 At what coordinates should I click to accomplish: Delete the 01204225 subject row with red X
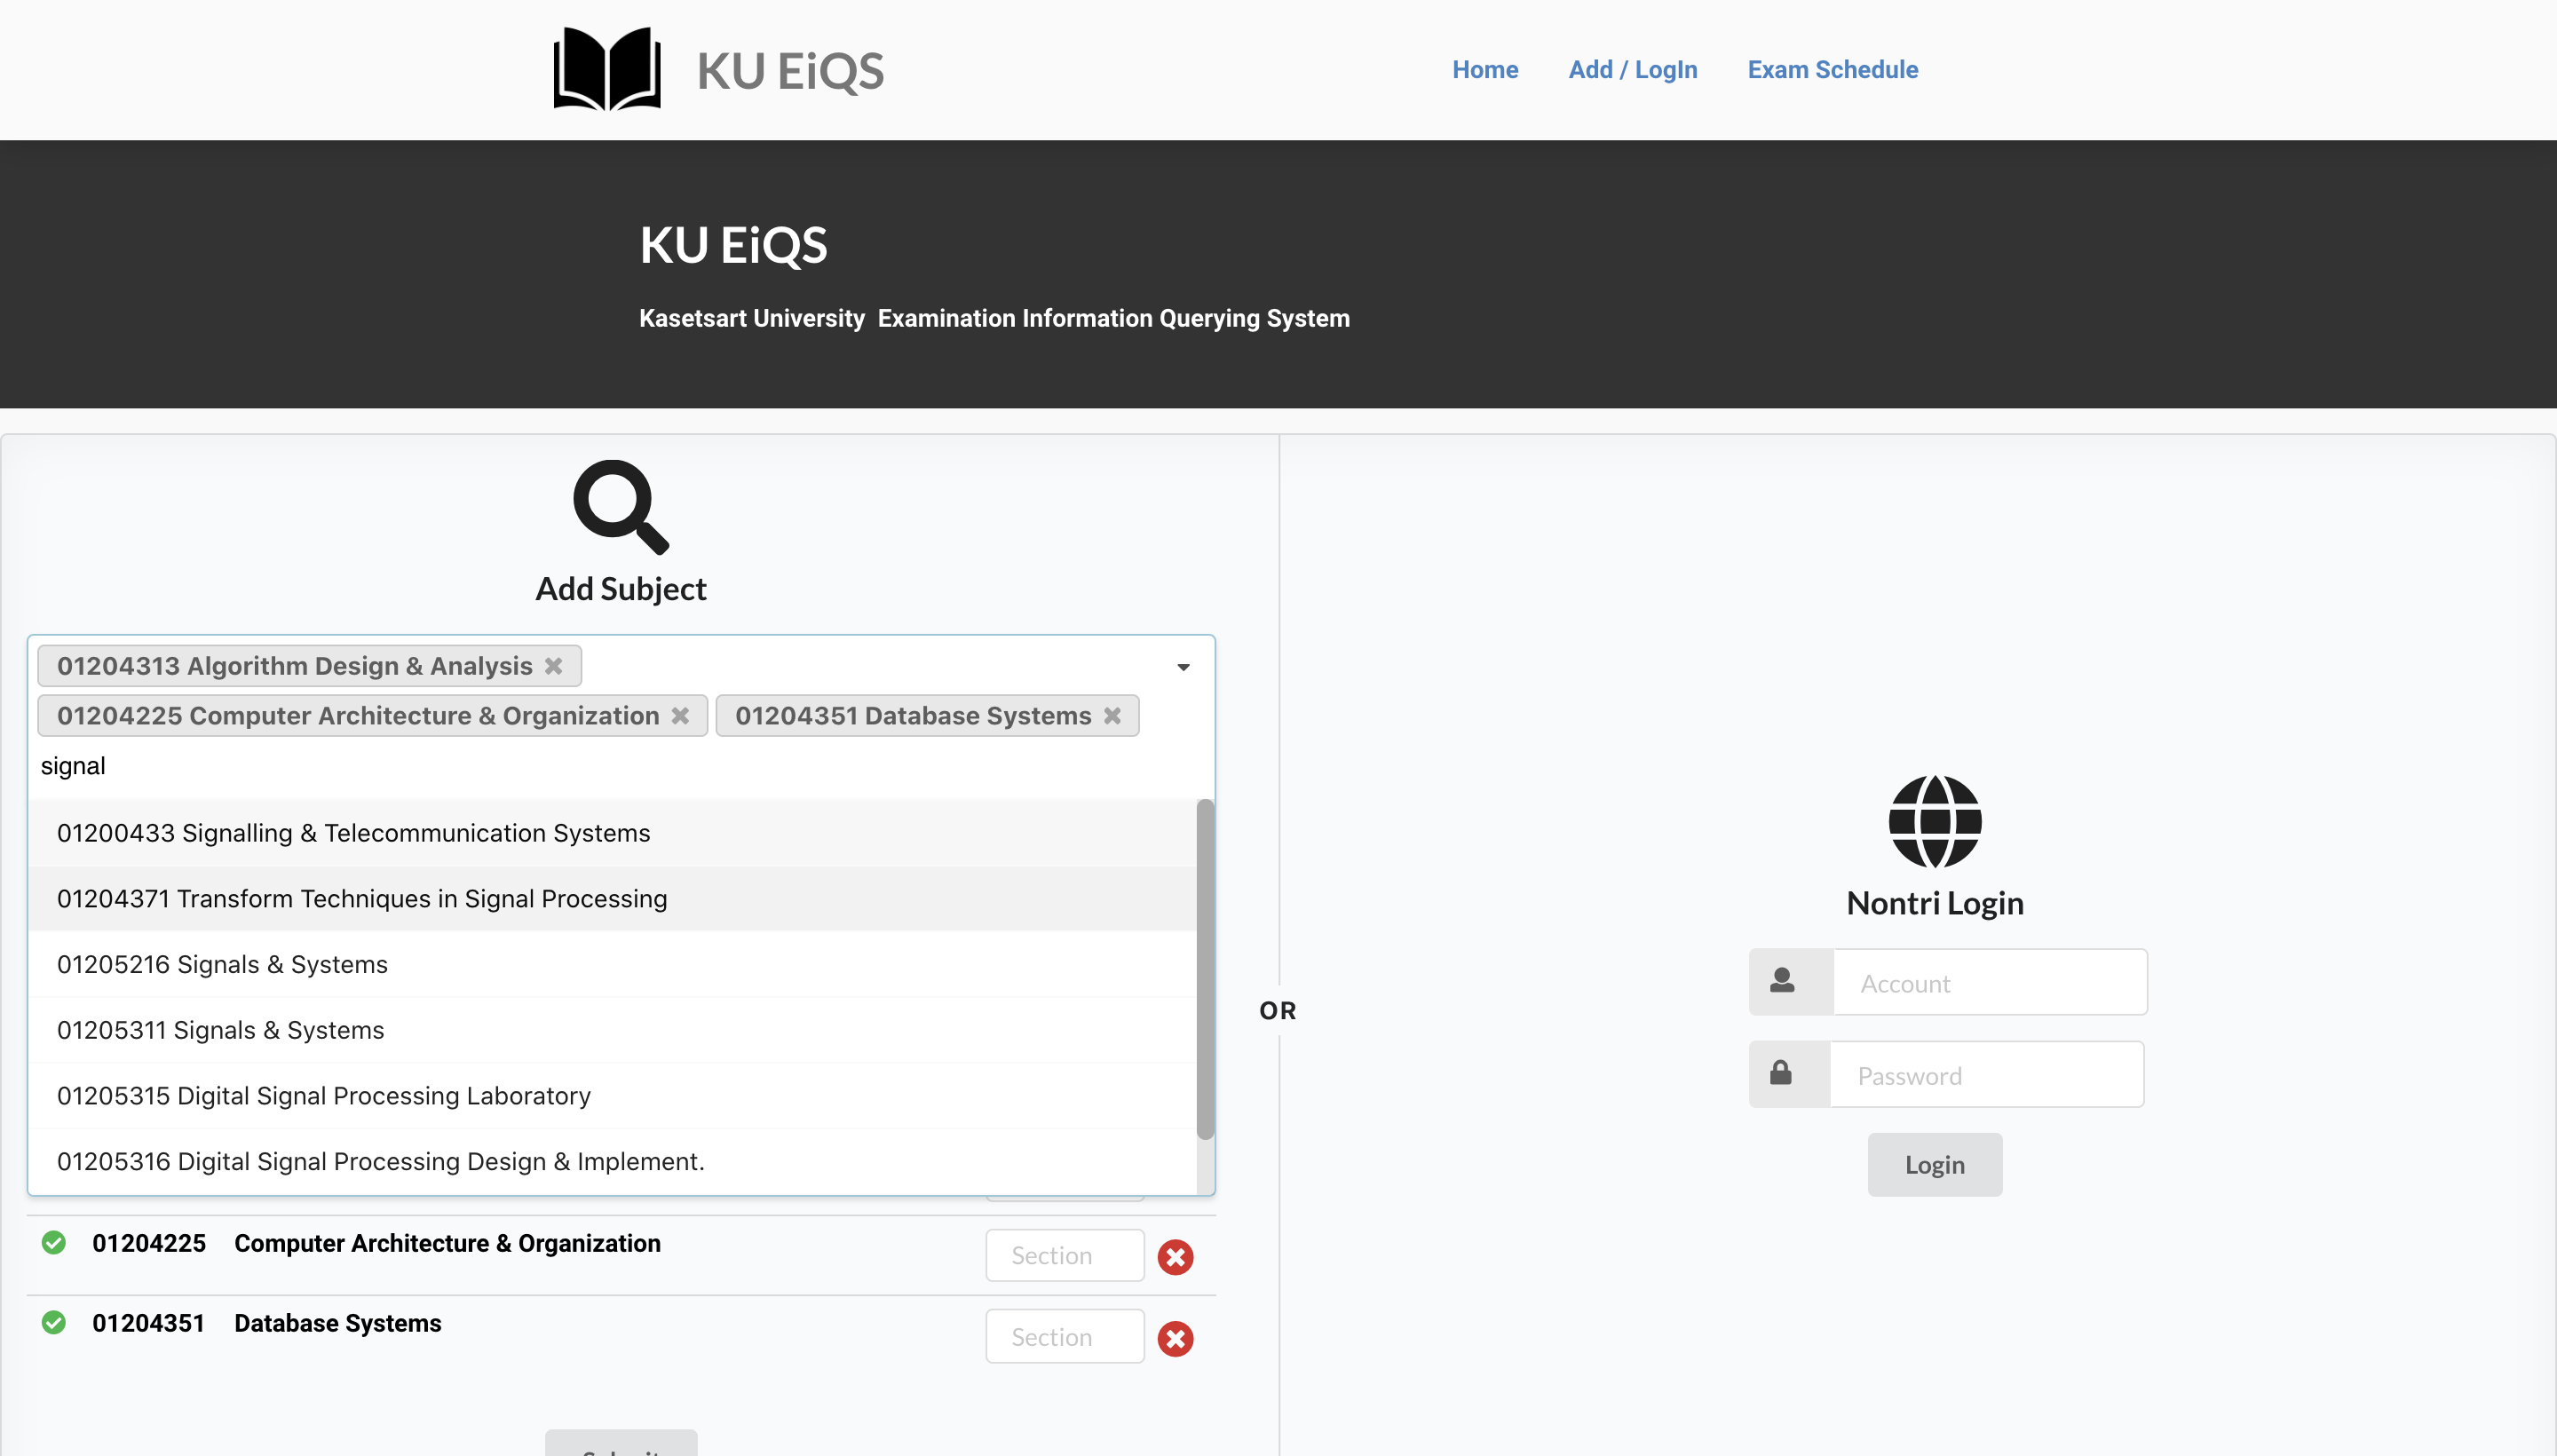pos(1175,1257)
